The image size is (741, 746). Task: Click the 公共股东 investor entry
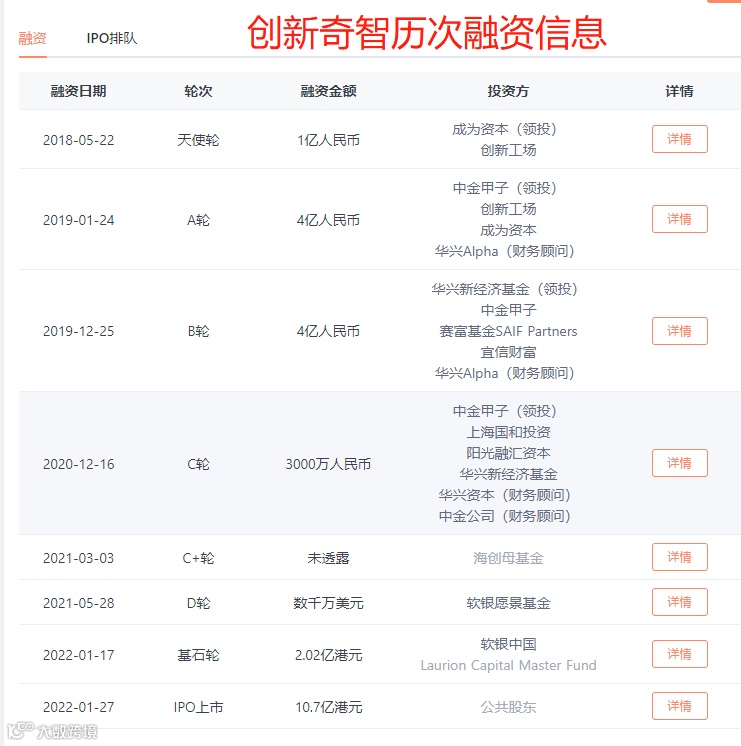pos(508,707)
